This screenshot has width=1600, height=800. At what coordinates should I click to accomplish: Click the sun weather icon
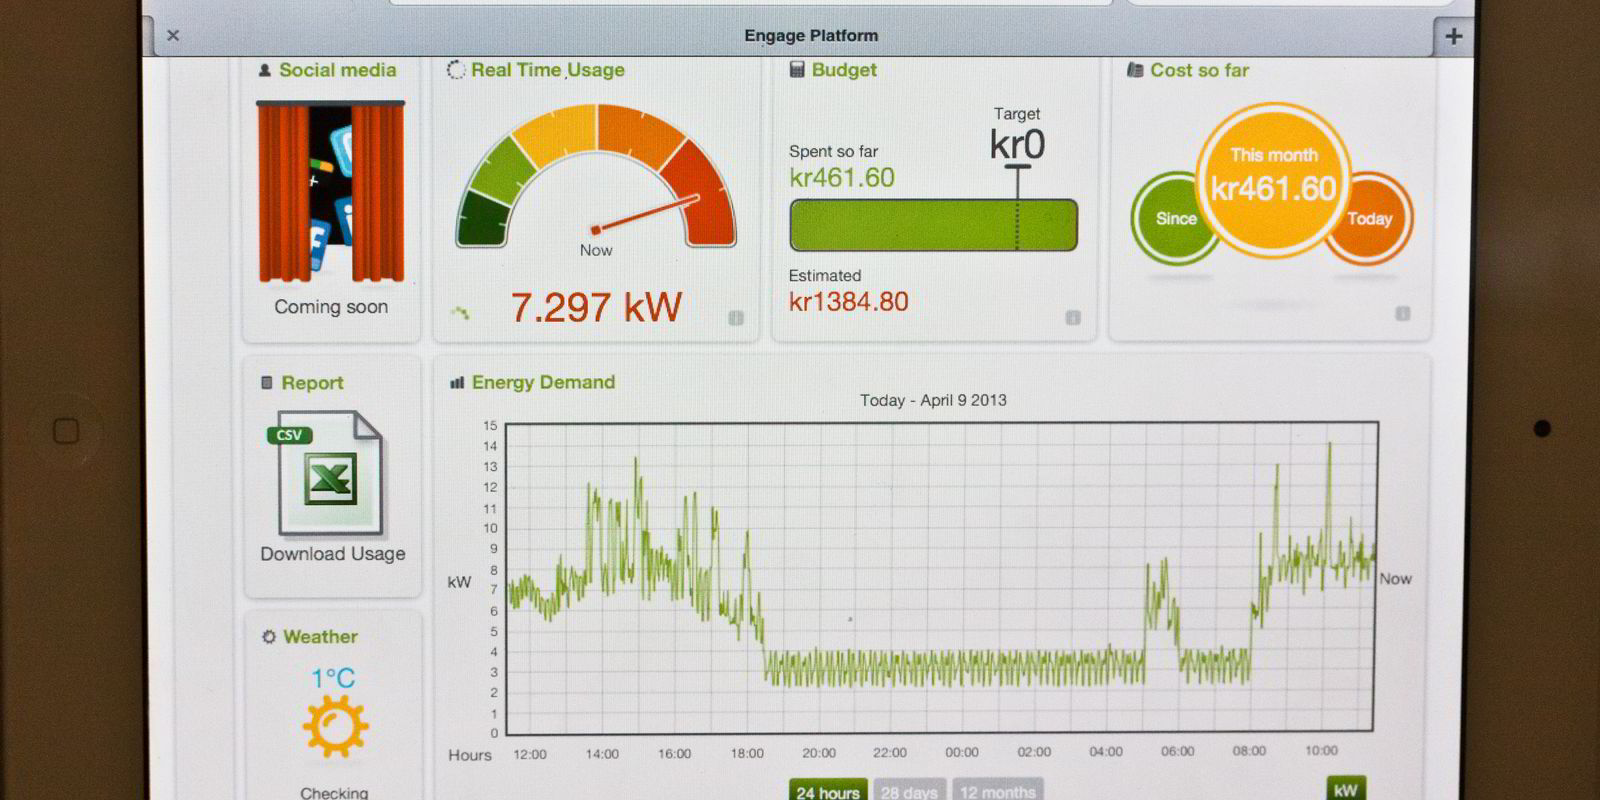[x=335, y=726]
